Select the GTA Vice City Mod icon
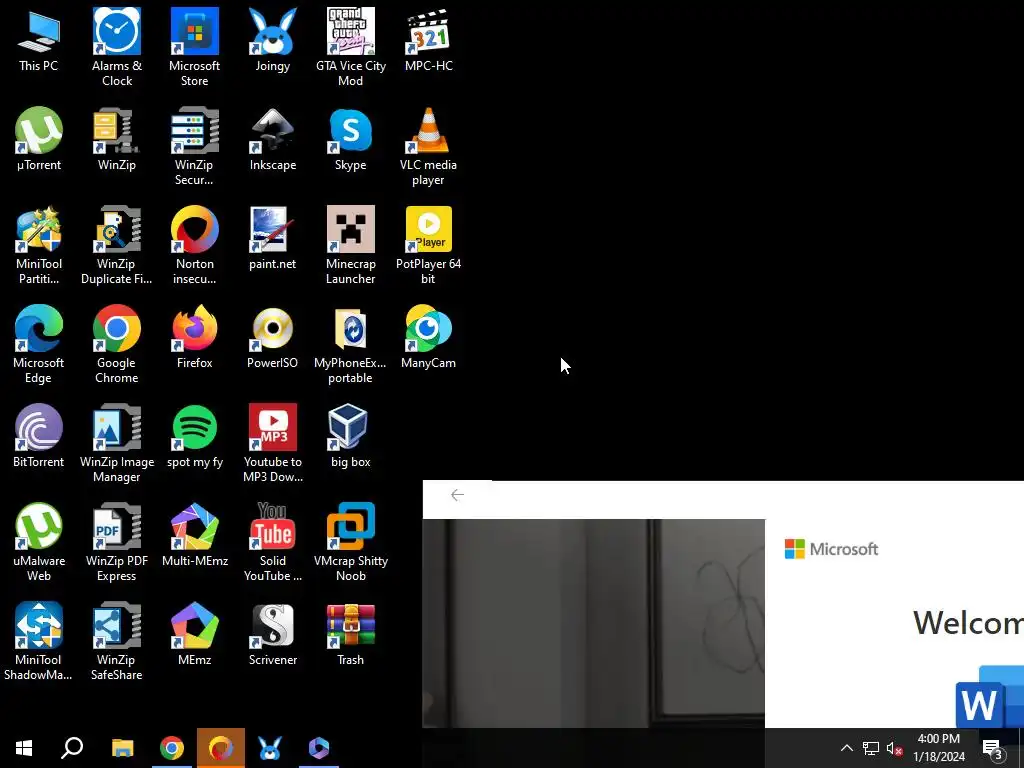The image size is (1024, 768). [x=351, y=48]
